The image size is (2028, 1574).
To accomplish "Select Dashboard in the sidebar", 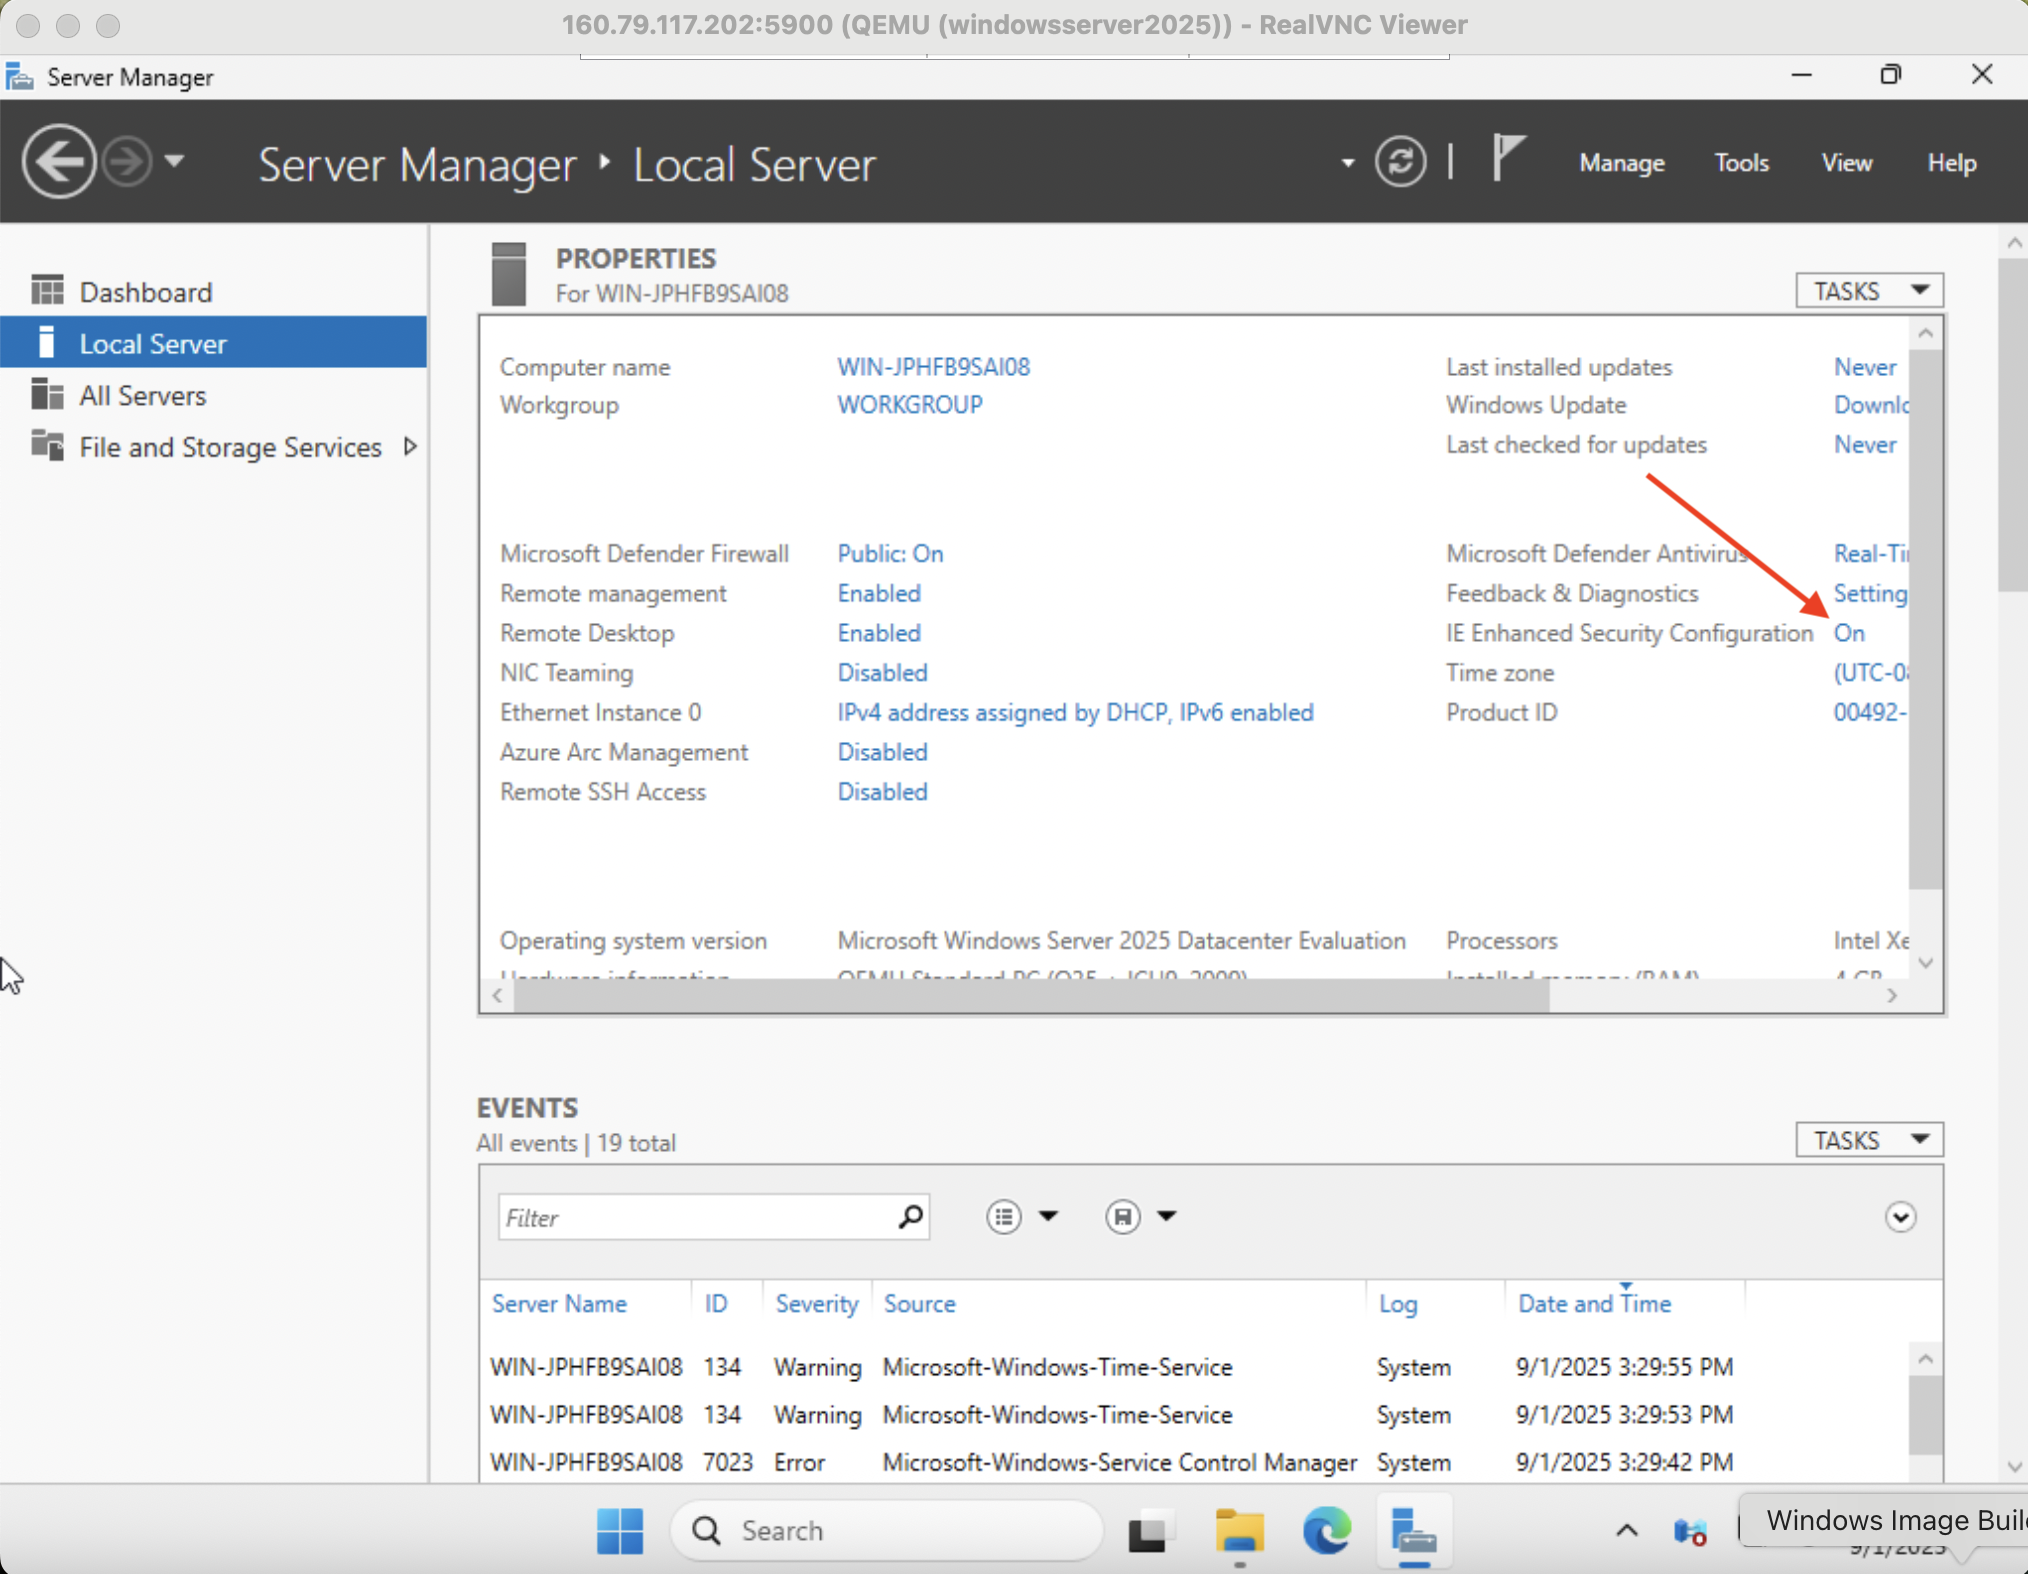I will 146,291.
